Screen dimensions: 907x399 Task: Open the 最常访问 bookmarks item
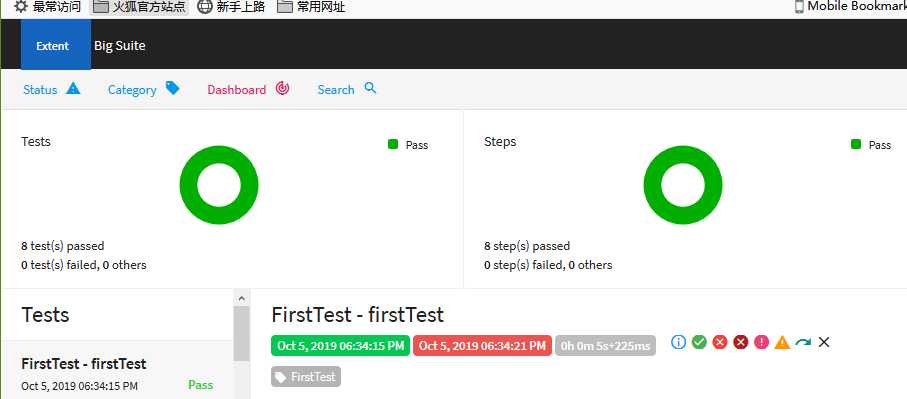pos(47,7)
